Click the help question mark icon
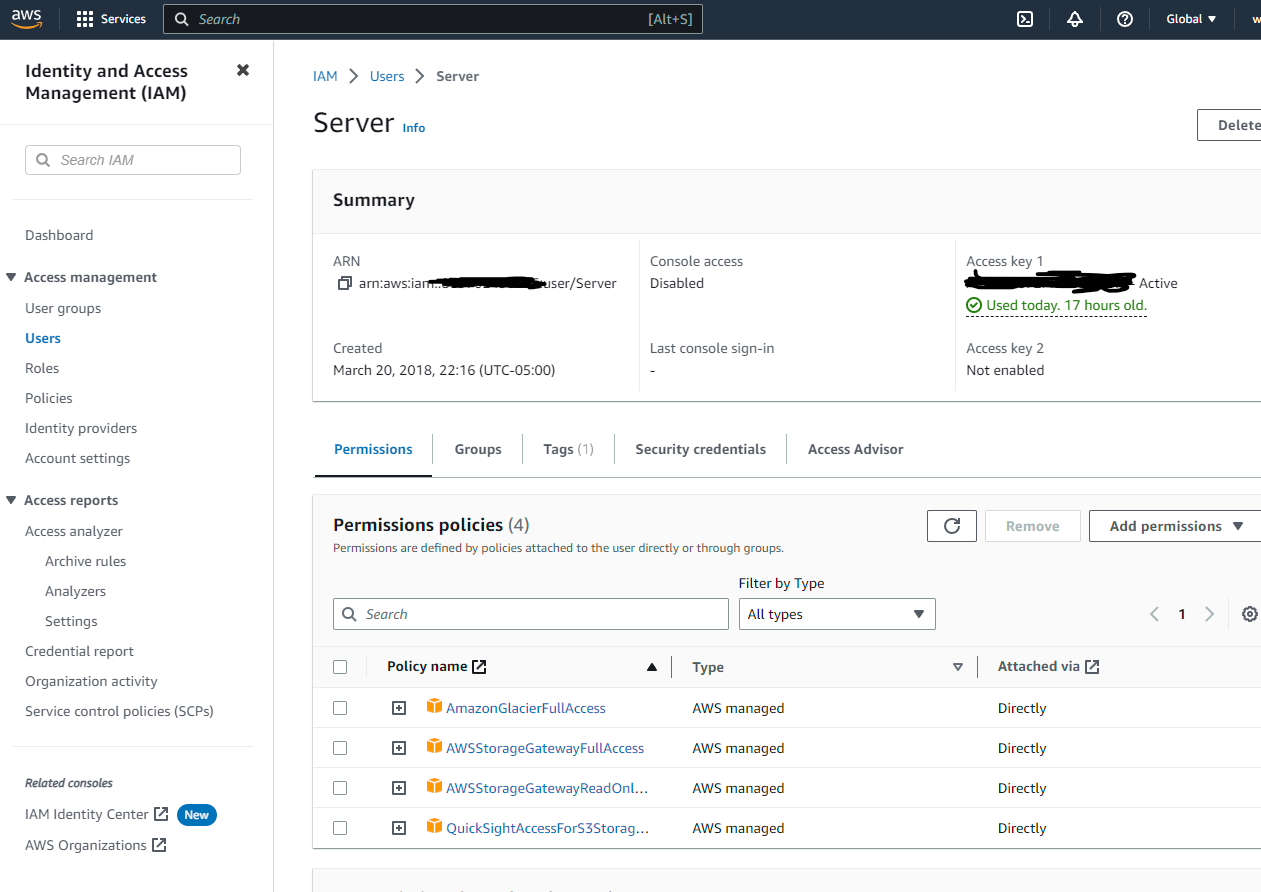Image resolution: width=1261 pixels, height=892 pixels. 1125,19
